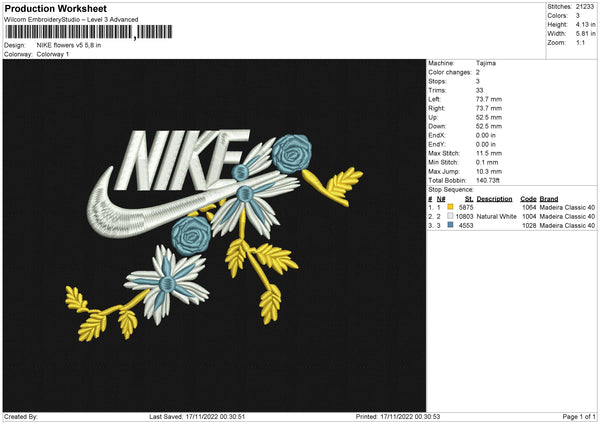Select the "Production Worksheet" title
600x424 pixels.
coord(55,8)
